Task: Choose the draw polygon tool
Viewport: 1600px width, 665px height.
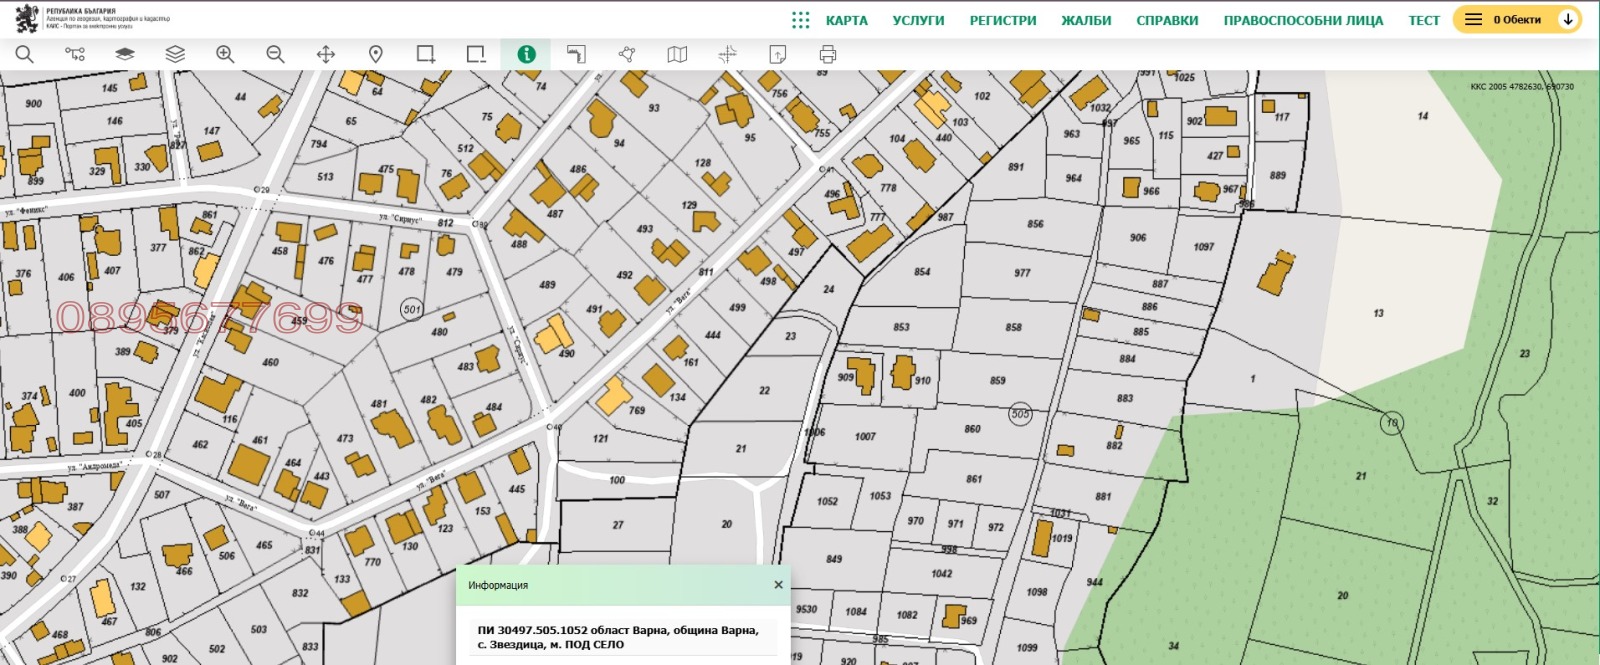Action: click(x=627, y=55)
